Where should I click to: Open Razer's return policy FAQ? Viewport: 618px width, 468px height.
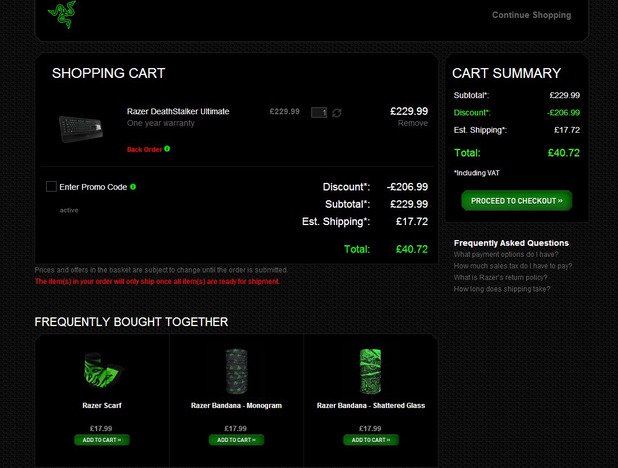500,277
